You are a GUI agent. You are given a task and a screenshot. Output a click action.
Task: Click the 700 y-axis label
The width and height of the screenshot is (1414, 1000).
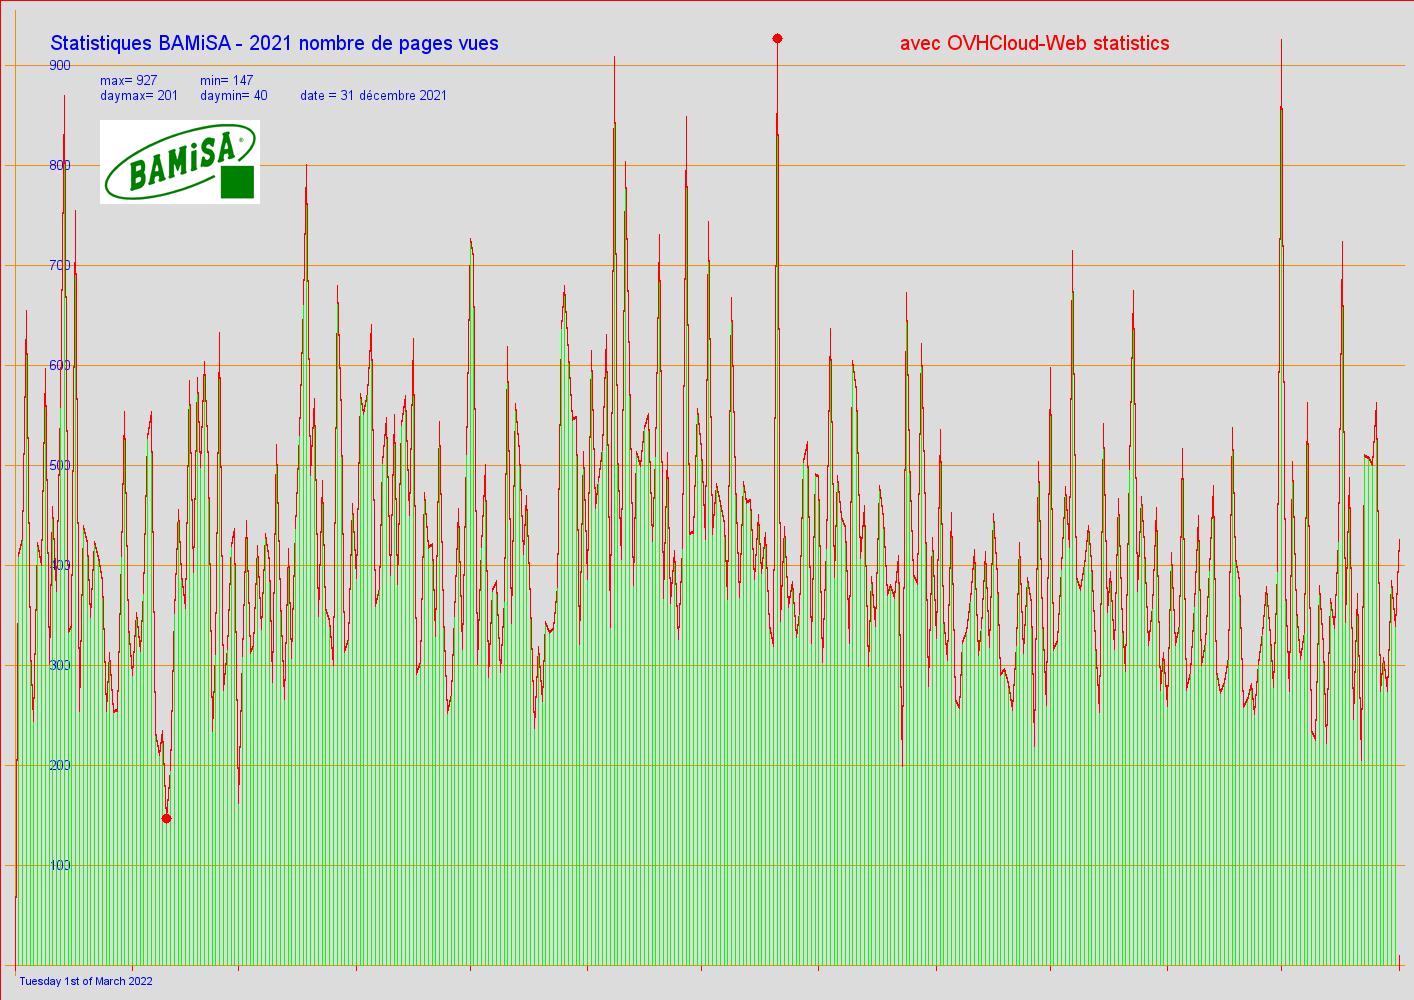point(60,265)
